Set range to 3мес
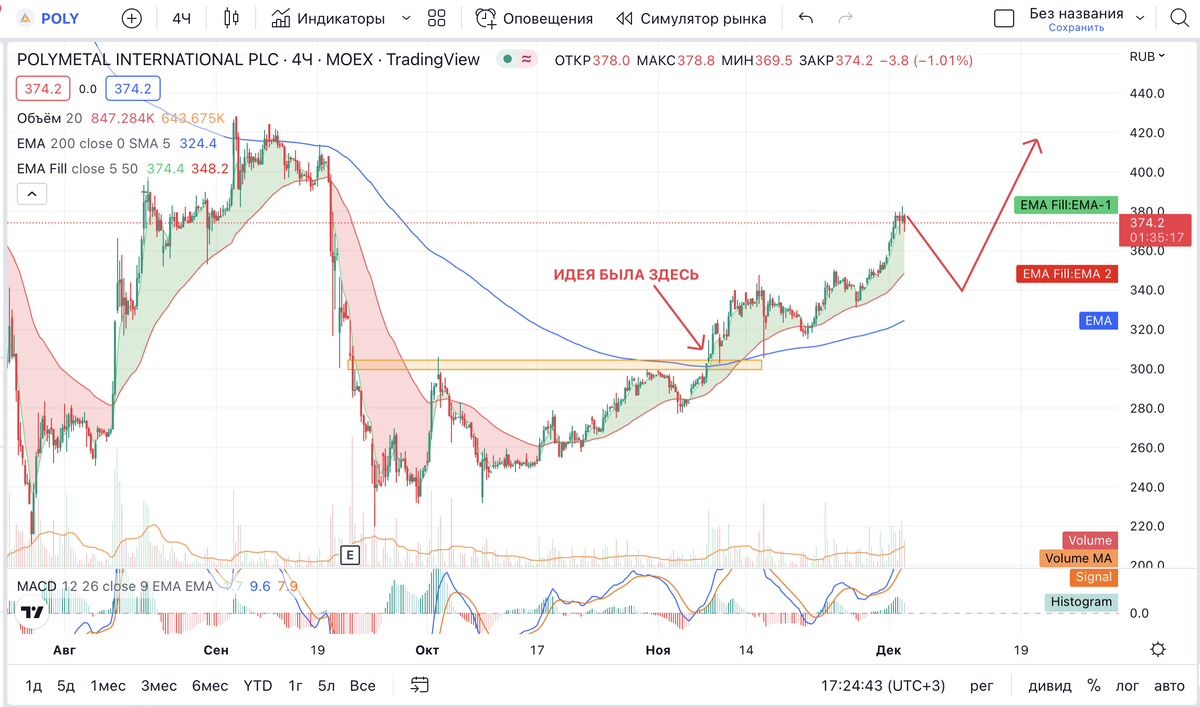 159,686
